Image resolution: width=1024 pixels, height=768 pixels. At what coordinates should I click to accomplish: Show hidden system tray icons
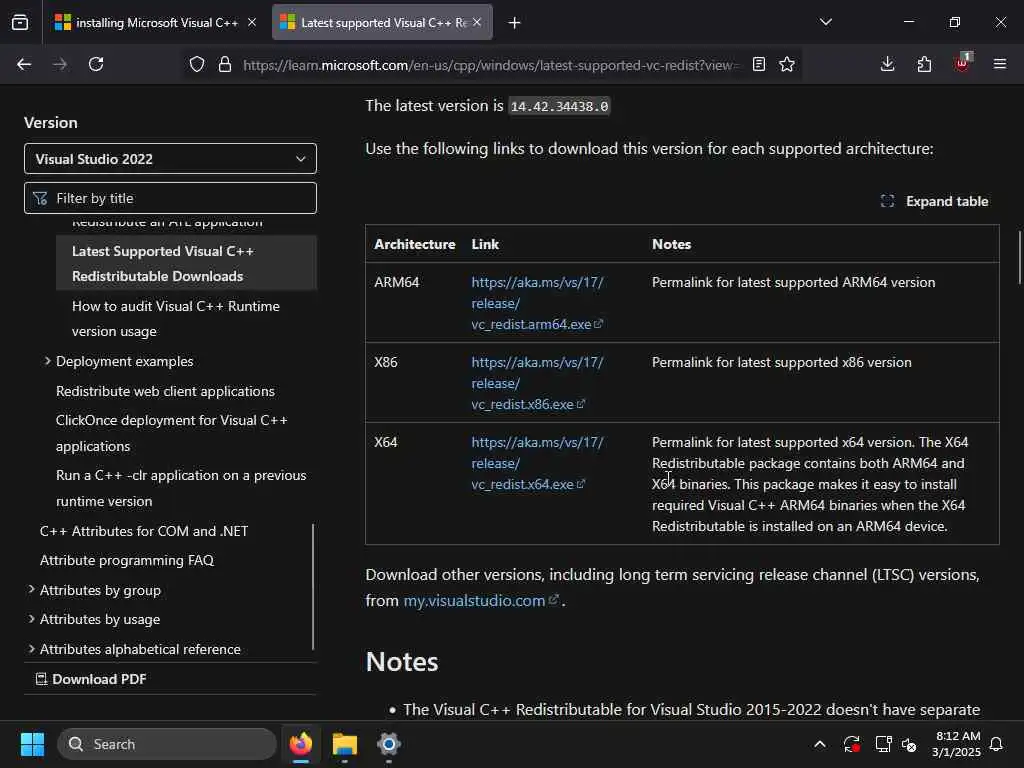coord(820,744)
